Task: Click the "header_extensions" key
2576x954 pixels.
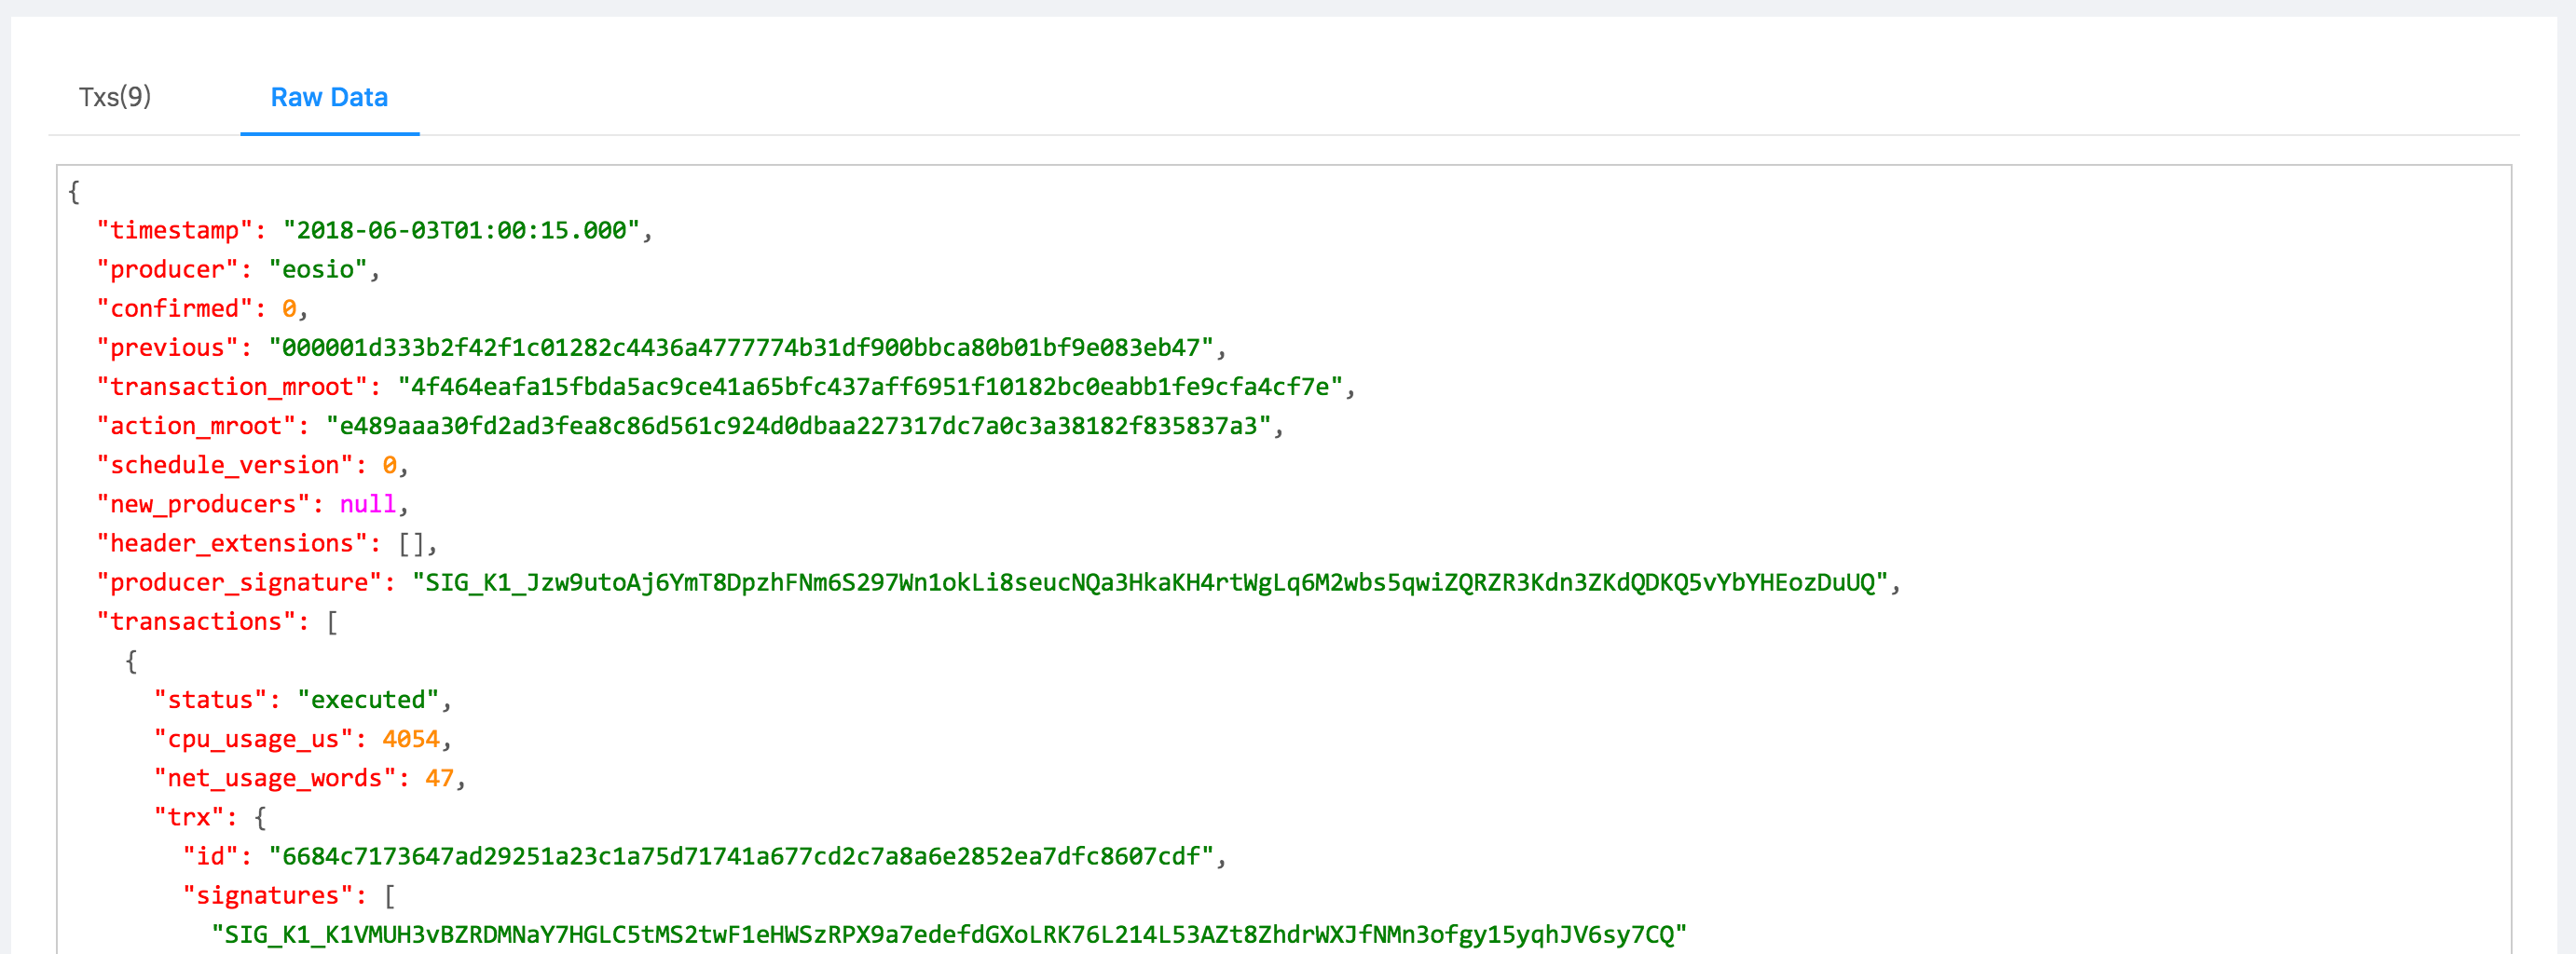Action: (x=232, y=542)
